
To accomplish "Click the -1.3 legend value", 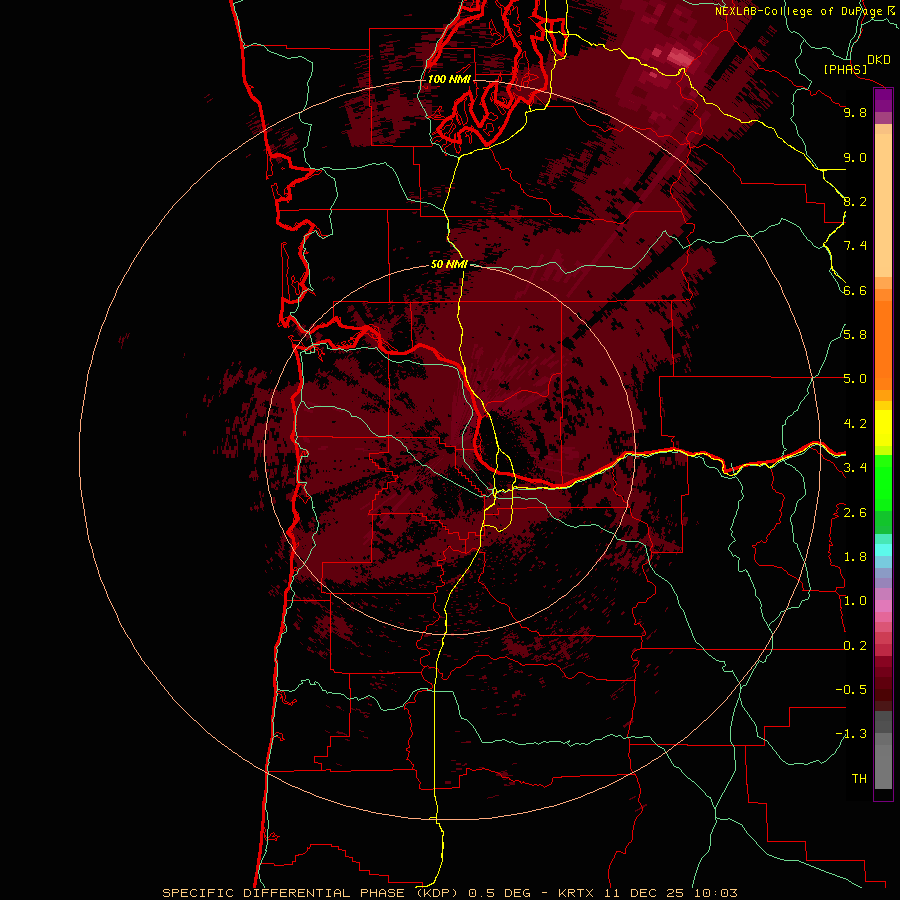I will (851, 734).
